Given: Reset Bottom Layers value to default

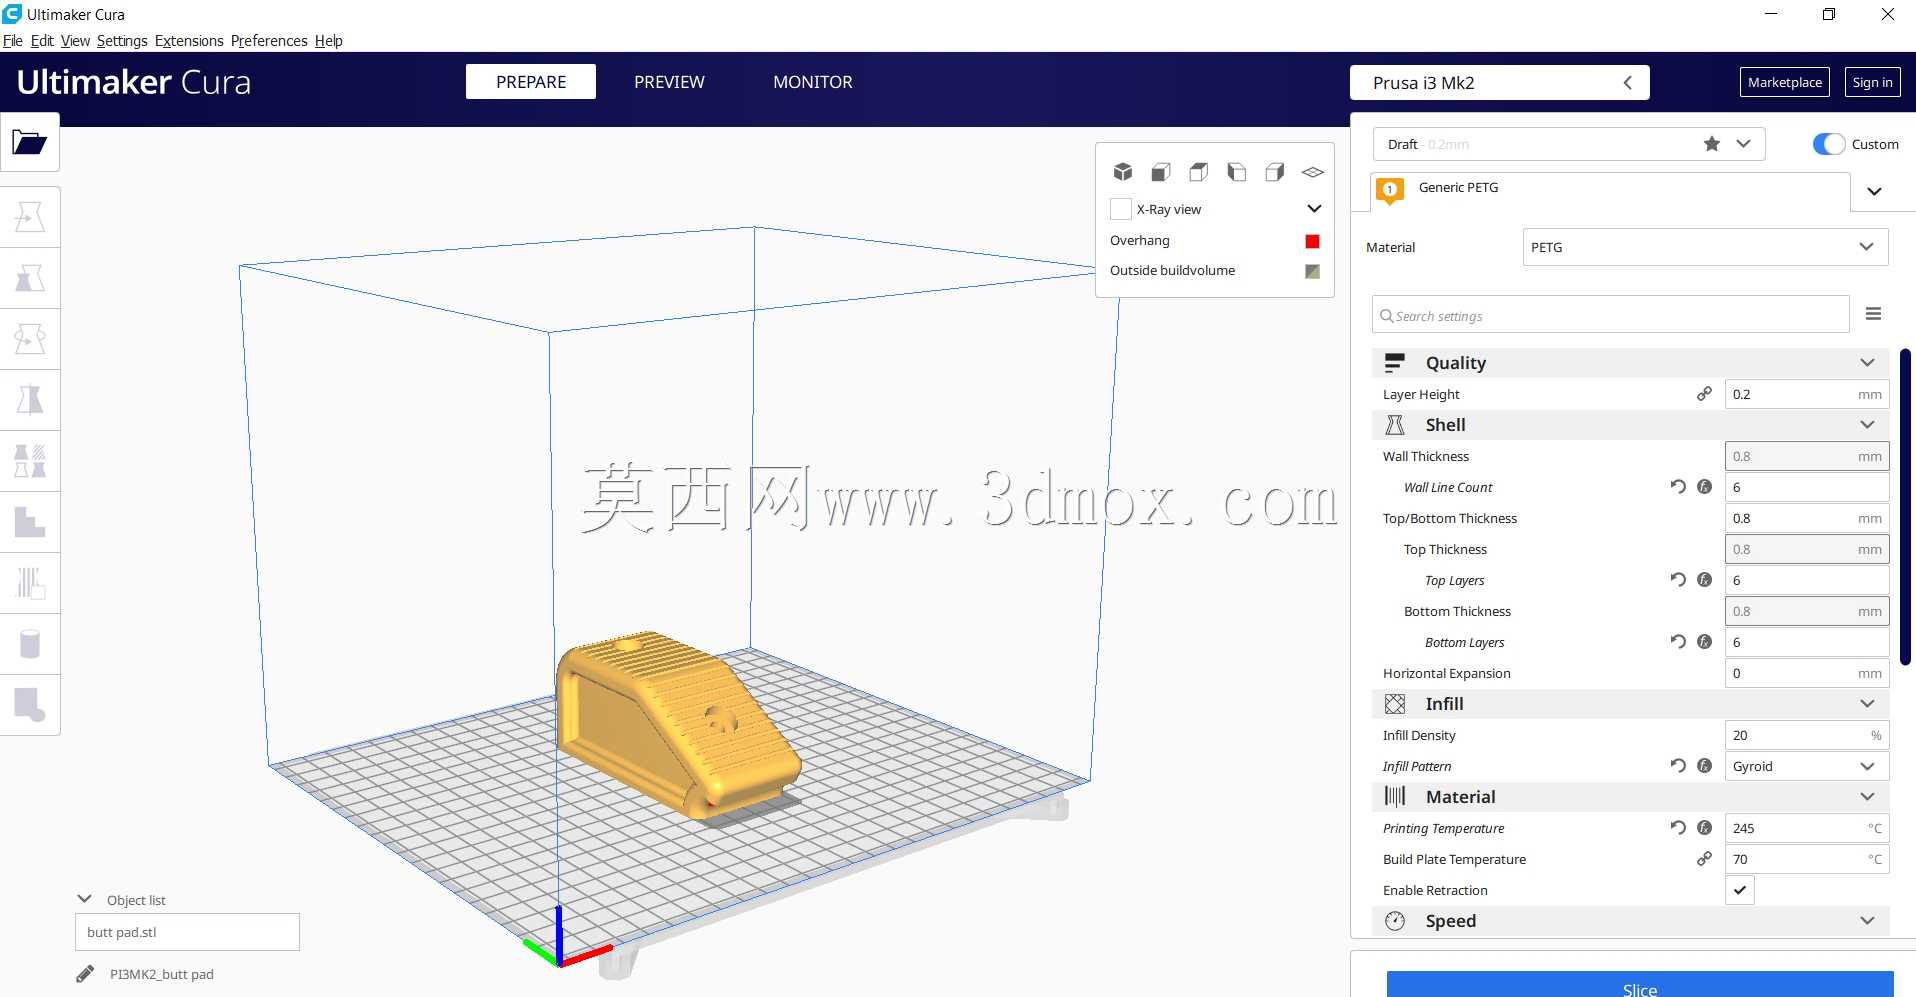Looking at the screenshot, I should click(x=1678, y=642).
